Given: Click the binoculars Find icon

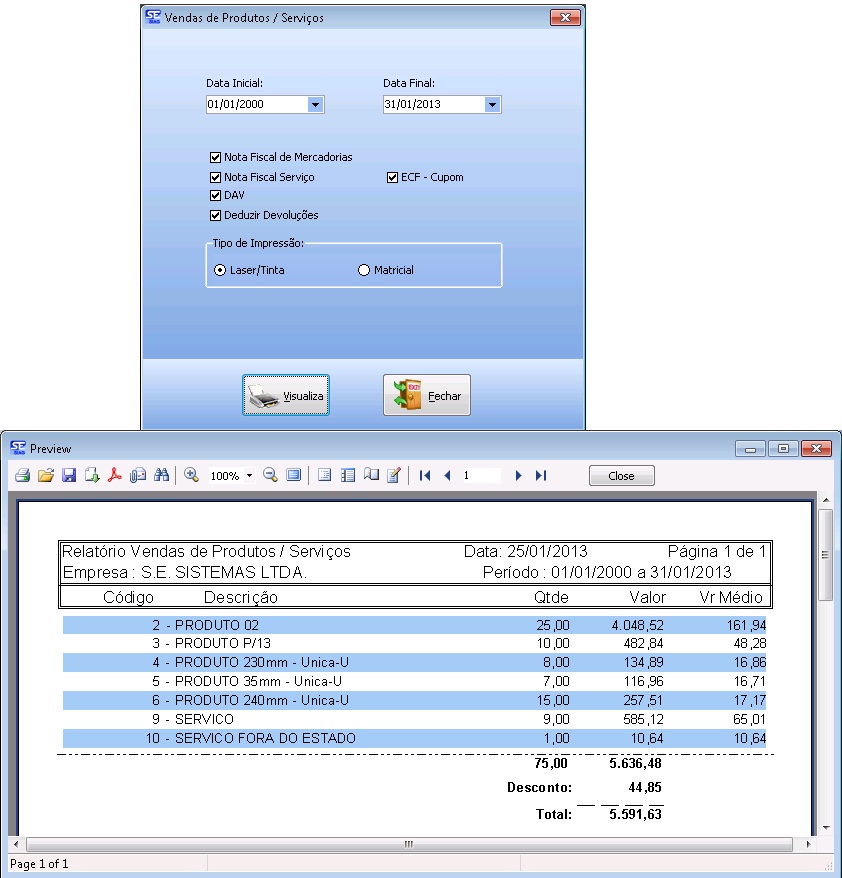Looking at the screenshot, I should click(162, 476).
